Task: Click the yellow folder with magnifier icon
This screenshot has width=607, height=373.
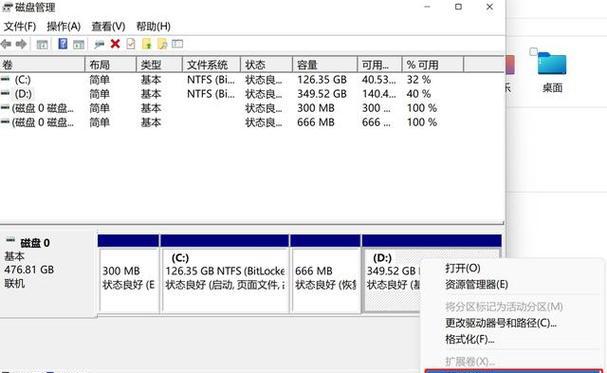Action: (x=162, y=44)
